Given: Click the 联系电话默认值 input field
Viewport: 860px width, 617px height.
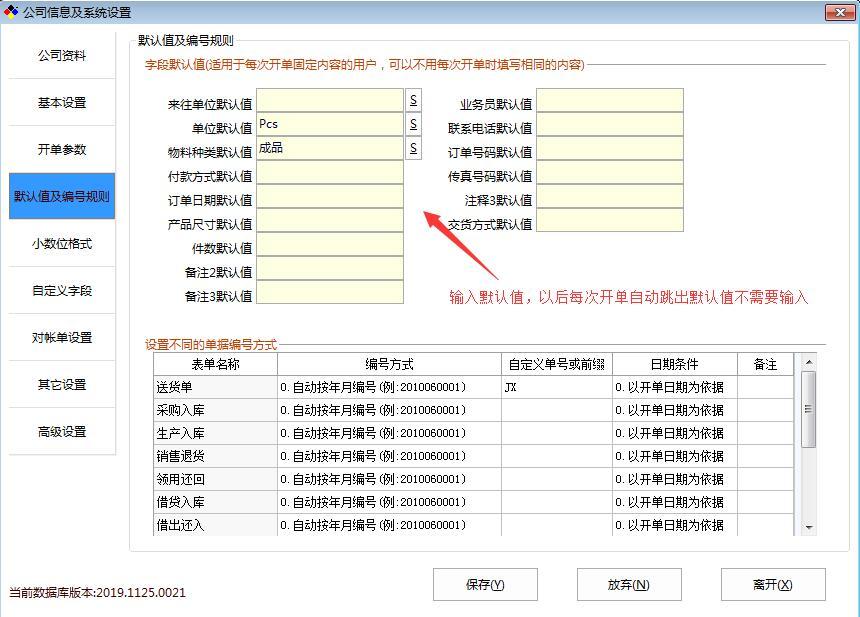Looking at the screenshot, I should coord(610,124).
